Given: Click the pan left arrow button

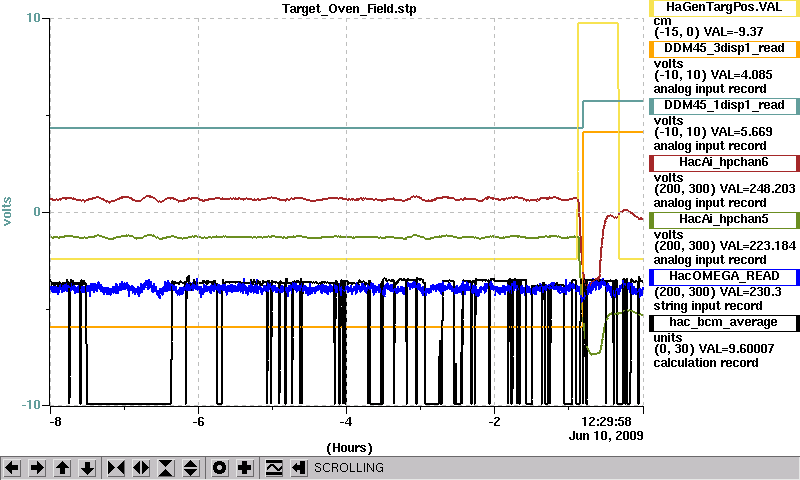Looking at the screenshot, I should 12,468.
